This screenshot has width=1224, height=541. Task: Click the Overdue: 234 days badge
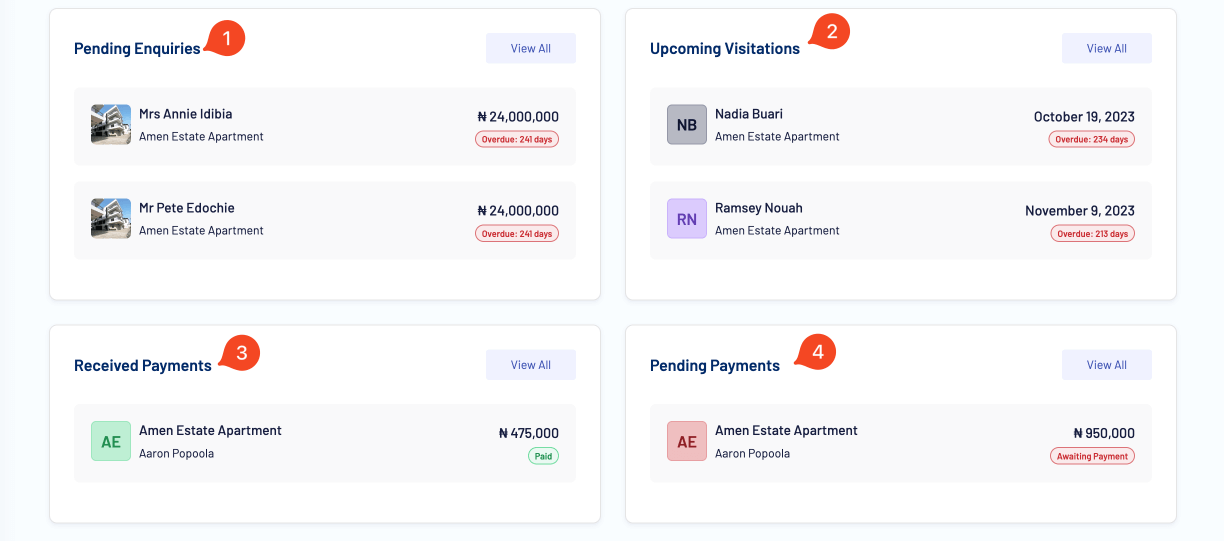pyautogui.click(x=1092, y=139)
